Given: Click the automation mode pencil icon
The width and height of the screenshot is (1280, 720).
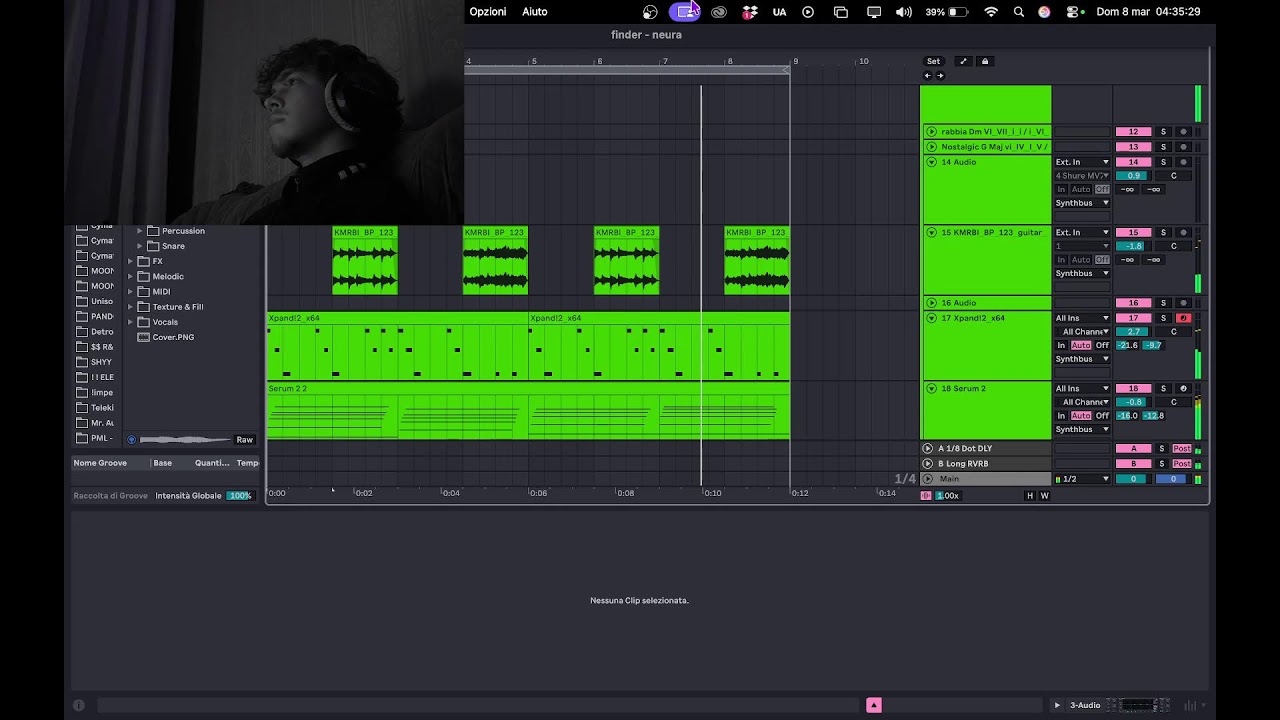Looking at the screenshot, I should (963, 61).
